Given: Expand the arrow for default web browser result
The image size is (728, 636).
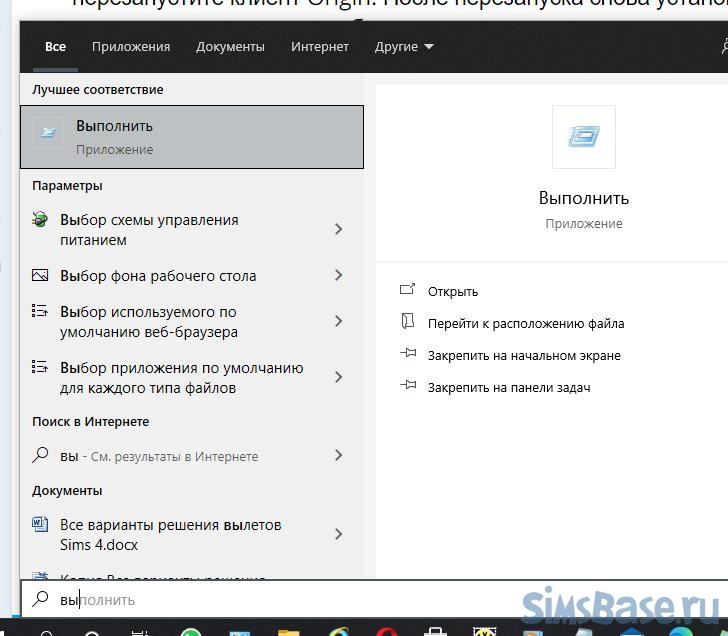Looking at the screenshot, I should 338,321.
